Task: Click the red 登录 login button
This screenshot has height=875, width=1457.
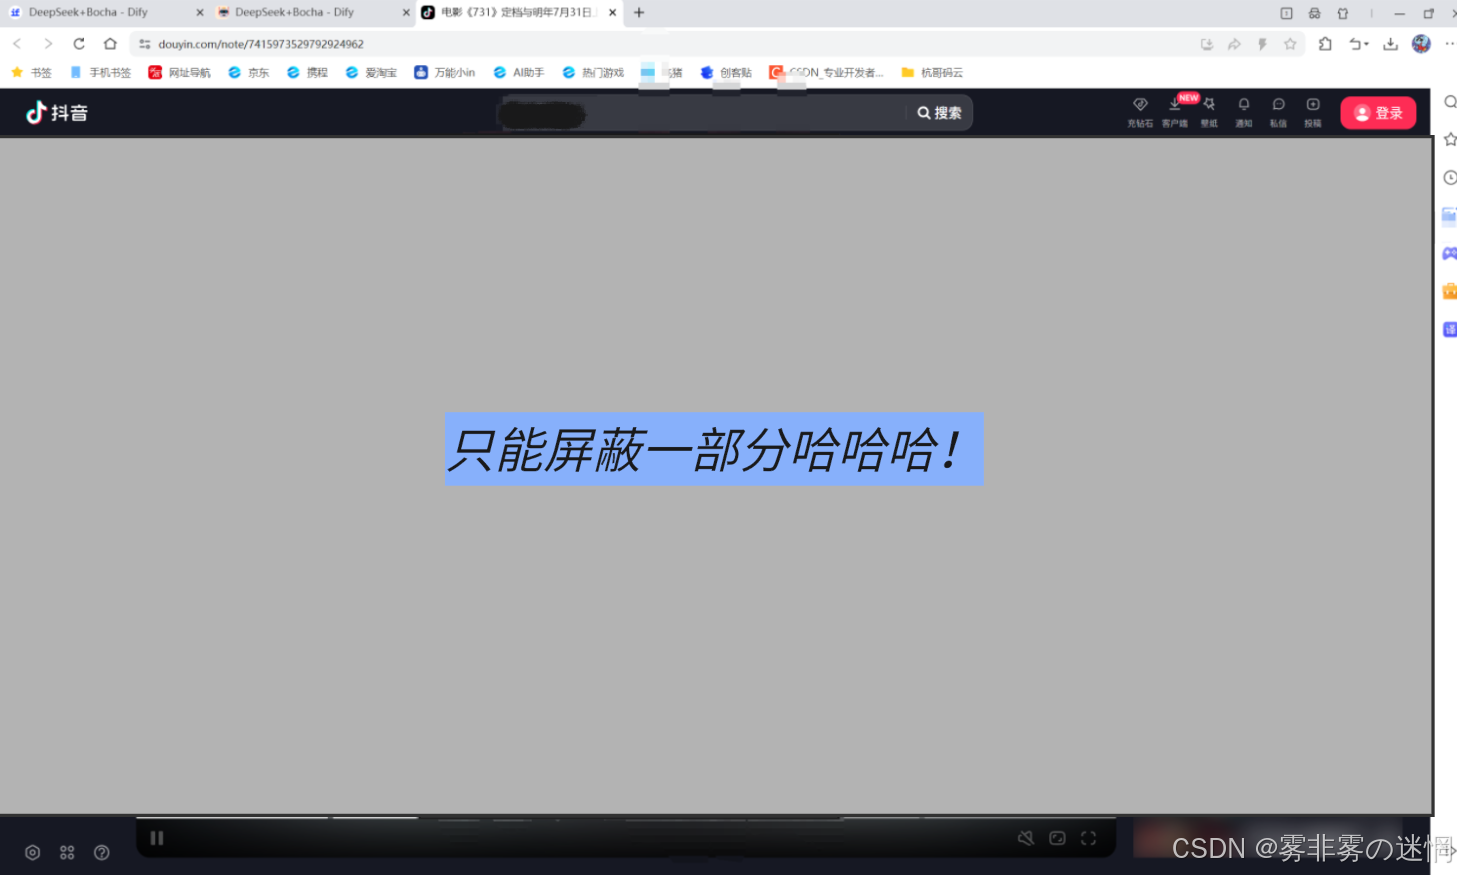Action: [x=1378, y=113]
